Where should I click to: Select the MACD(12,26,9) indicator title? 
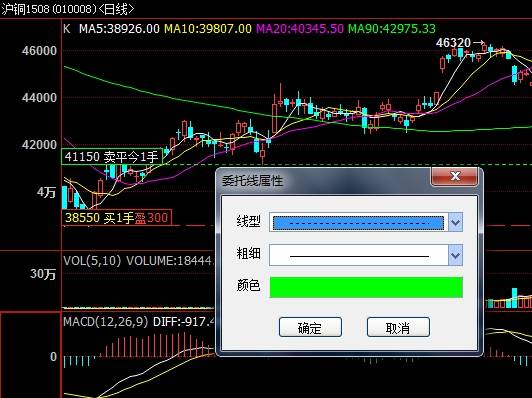point(106,321)
